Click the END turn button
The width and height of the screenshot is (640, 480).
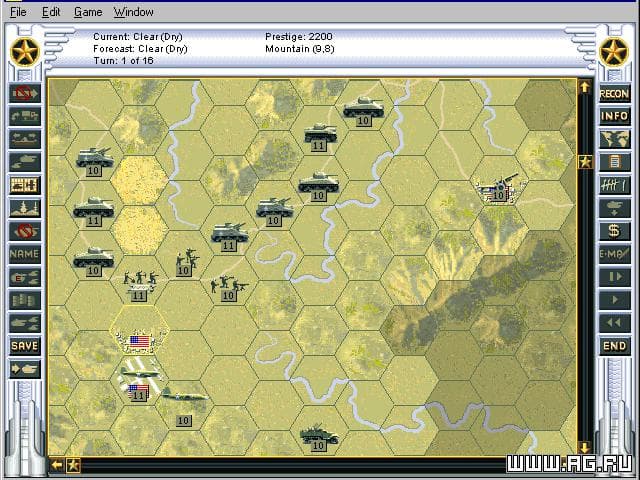[x=614, y=346]
